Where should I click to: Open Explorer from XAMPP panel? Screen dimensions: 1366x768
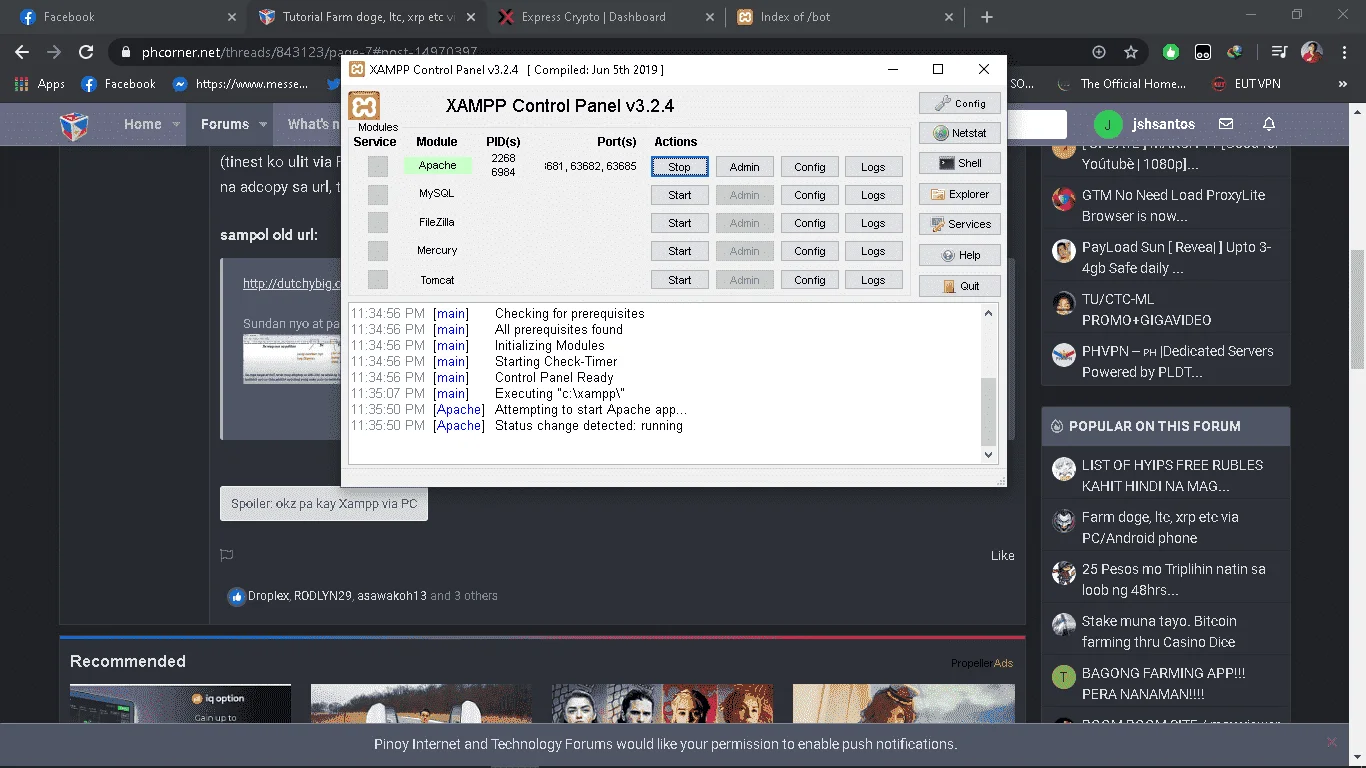click(x=960, y=194)
